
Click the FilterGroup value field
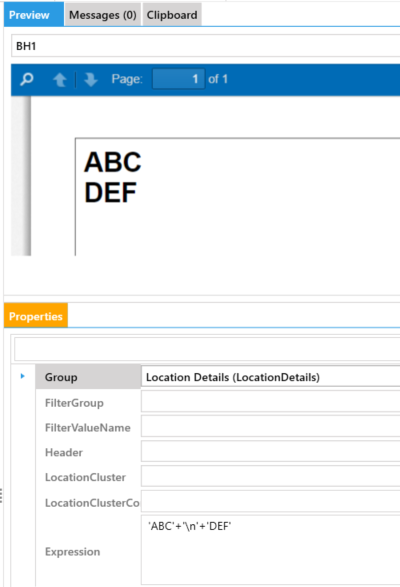pyautogui.click(x=270, y=402)
